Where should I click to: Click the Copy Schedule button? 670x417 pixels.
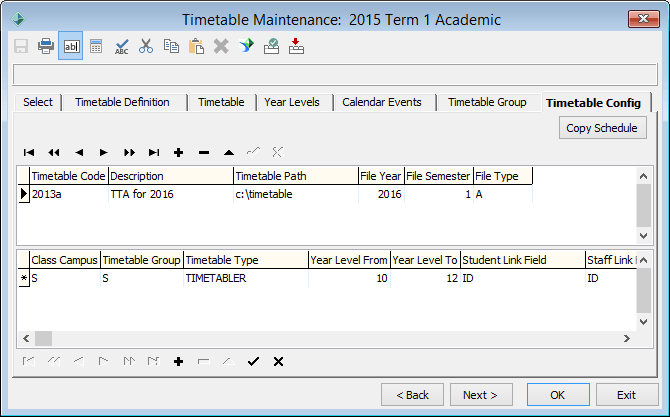point(602,128)
